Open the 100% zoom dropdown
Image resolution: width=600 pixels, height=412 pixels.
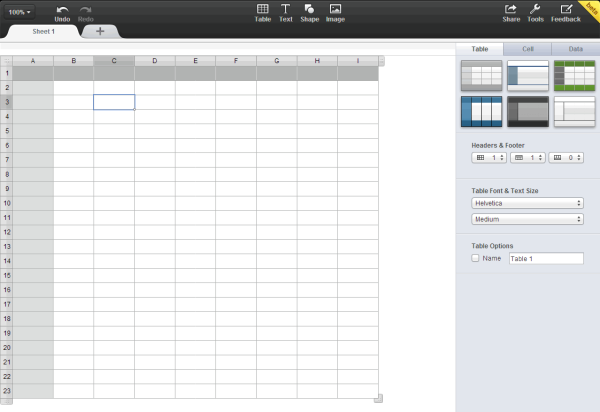coord(19,12)
